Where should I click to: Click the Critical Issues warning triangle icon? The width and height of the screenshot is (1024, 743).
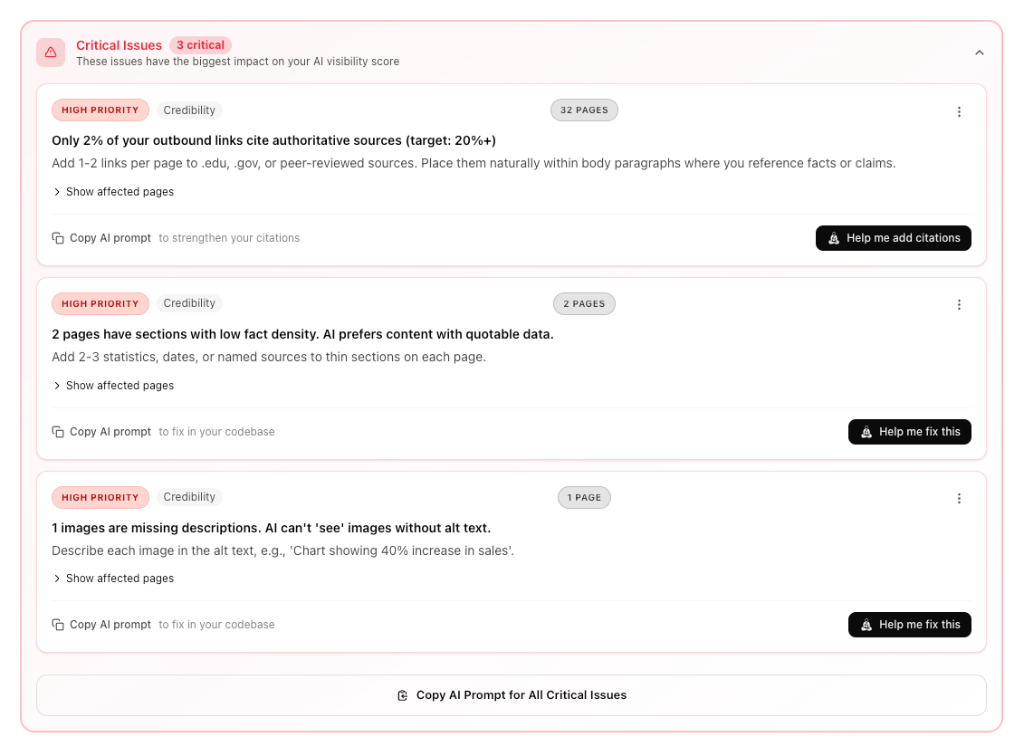coord(51,53)
